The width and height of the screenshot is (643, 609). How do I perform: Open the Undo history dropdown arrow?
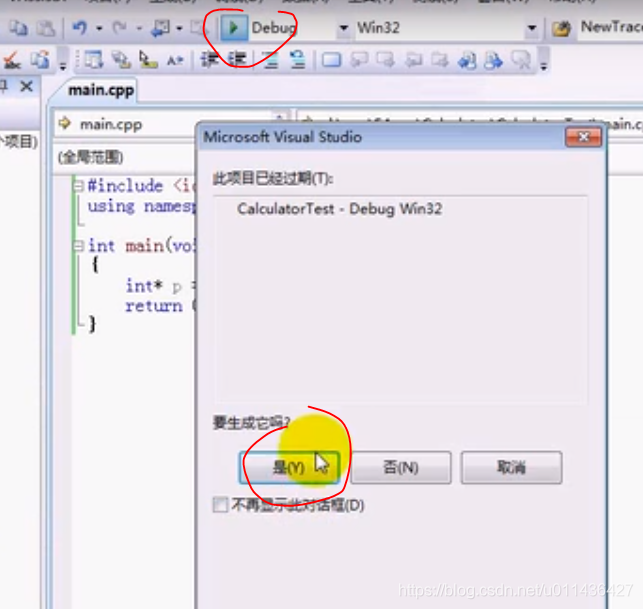pyautogui.click(x=99, y=28)
